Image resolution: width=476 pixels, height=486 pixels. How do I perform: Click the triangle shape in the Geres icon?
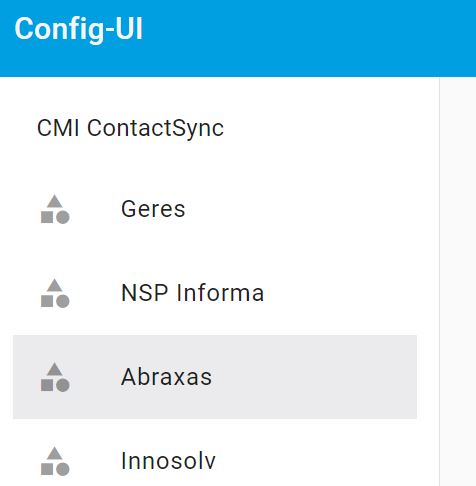pyautogui.click(x=54, y=202)
